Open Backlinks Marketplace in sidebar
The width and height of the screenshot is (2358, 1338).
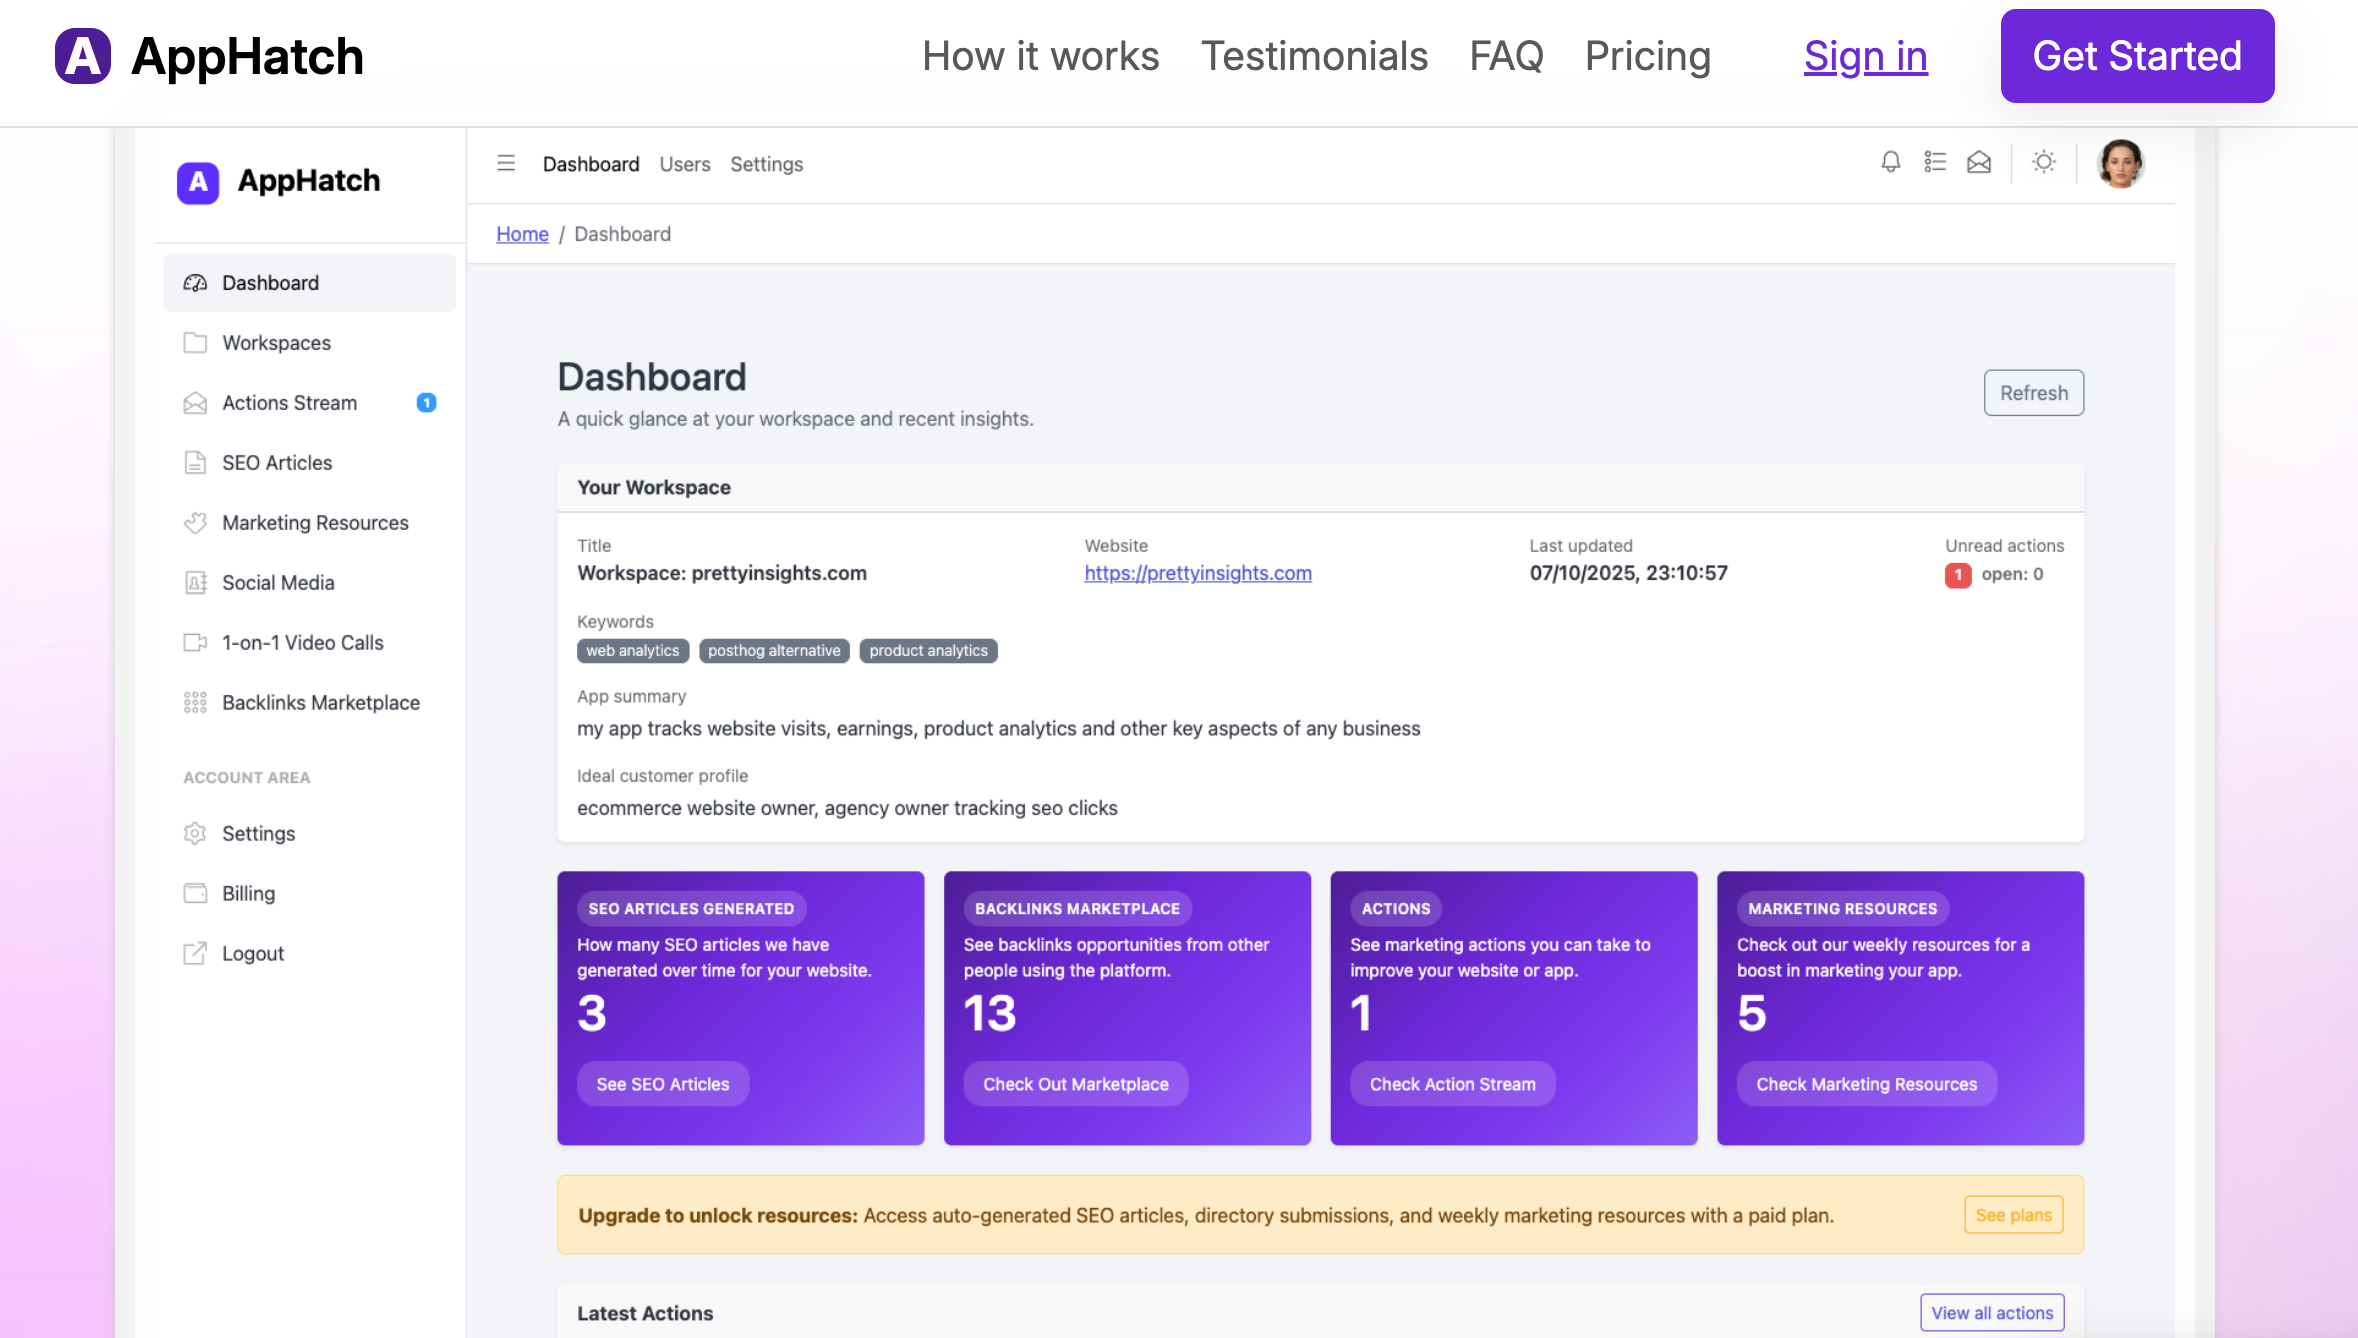320,703
